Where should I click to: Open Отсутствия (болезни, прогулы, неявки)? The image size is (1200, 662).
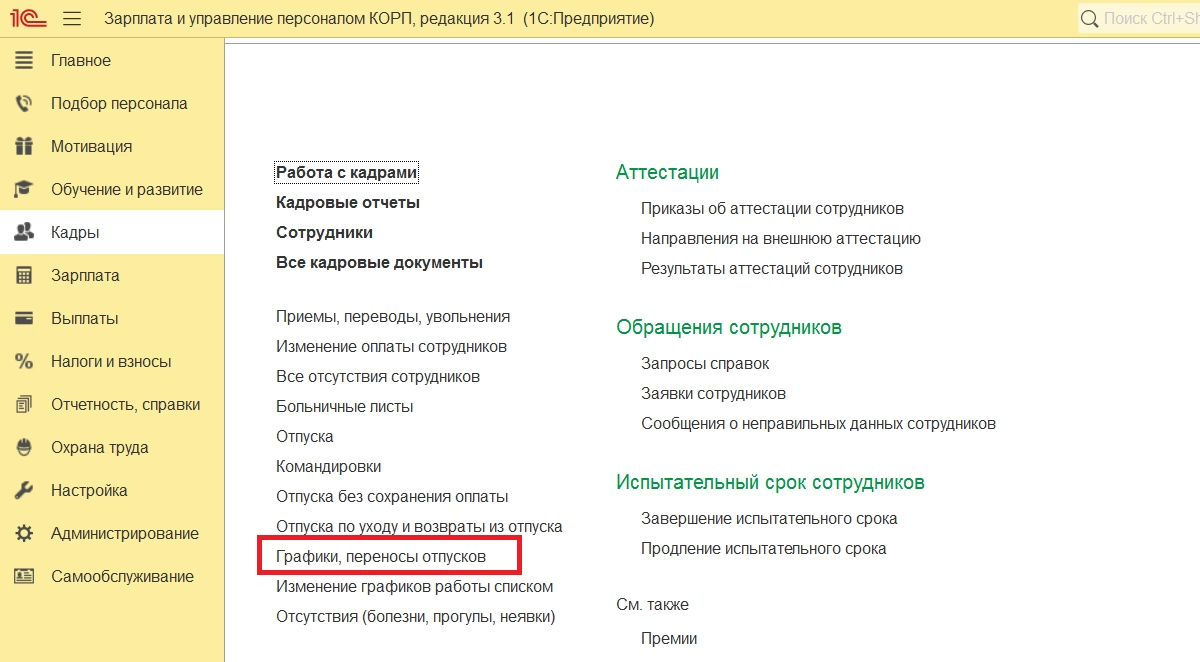coord(415,617)
